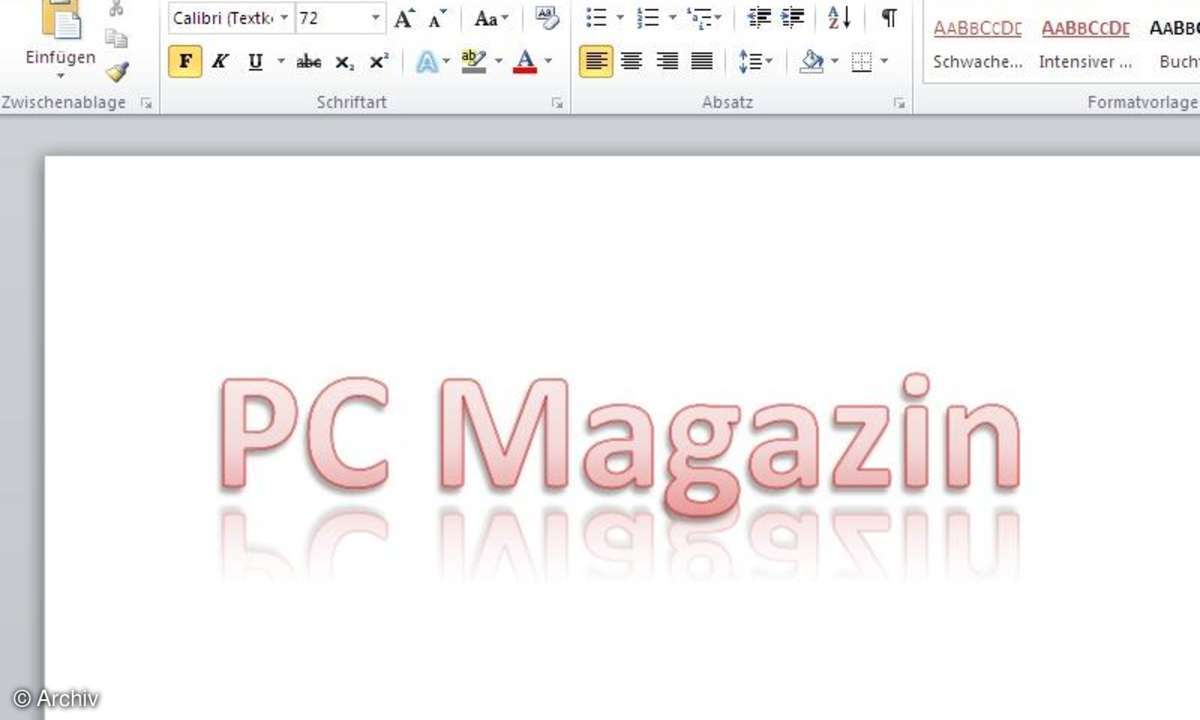Apply borders with the grid icon
1200x720 pixels.
pos(861,62)
